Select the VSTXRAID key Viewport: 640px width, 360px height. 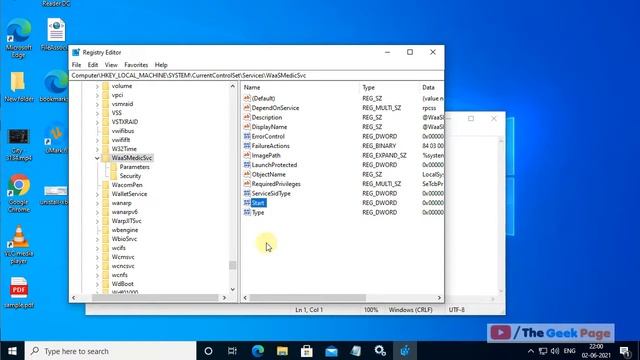pos(124,122)
